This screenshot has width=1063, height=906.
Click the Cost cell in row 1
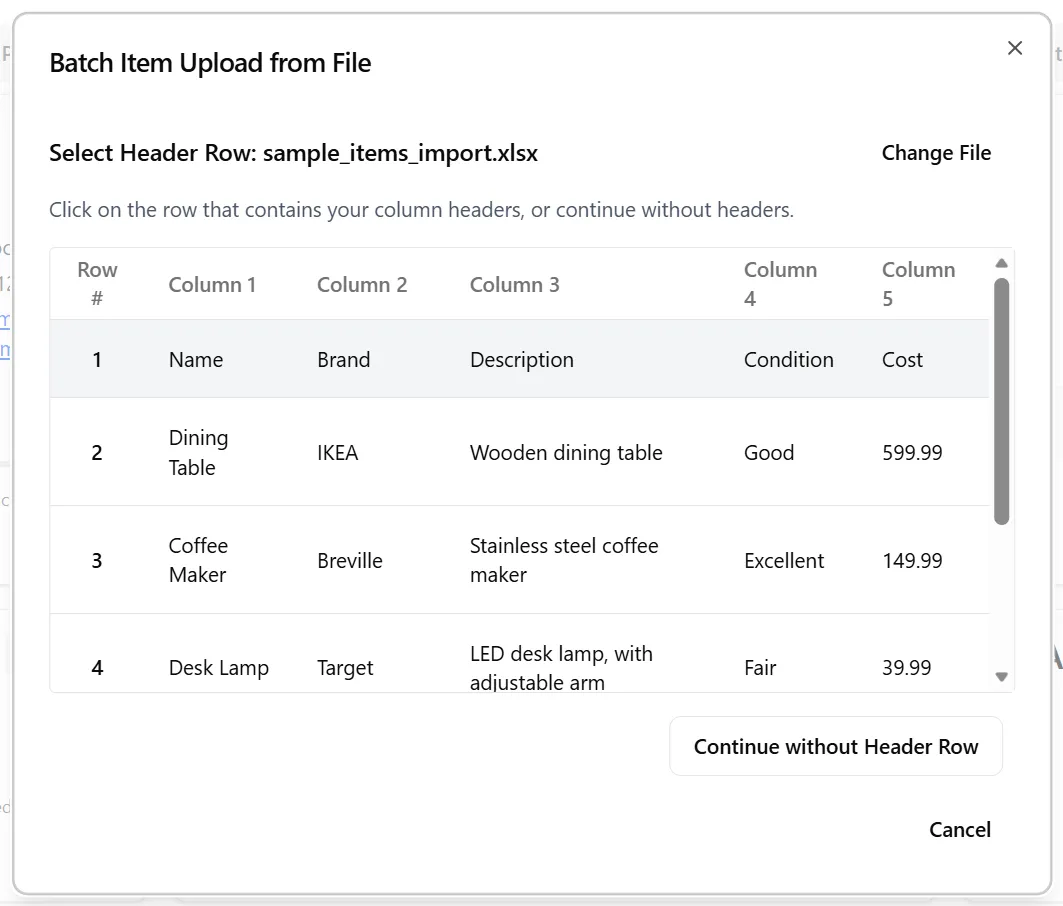(x=902, y=359)
